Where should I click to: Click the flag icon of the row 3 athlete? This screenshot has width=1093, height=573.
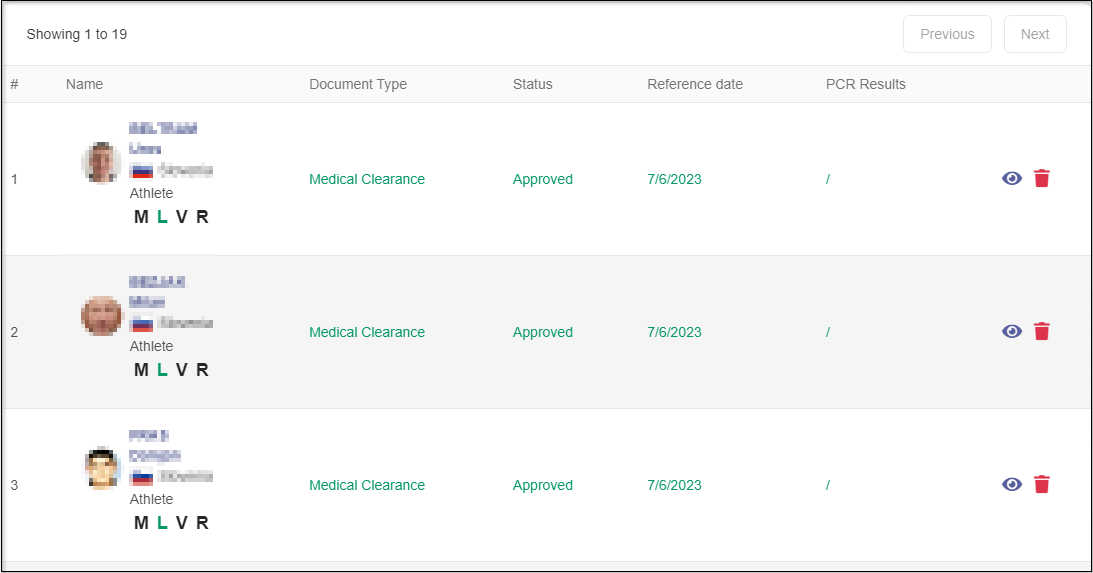(142, 477)
